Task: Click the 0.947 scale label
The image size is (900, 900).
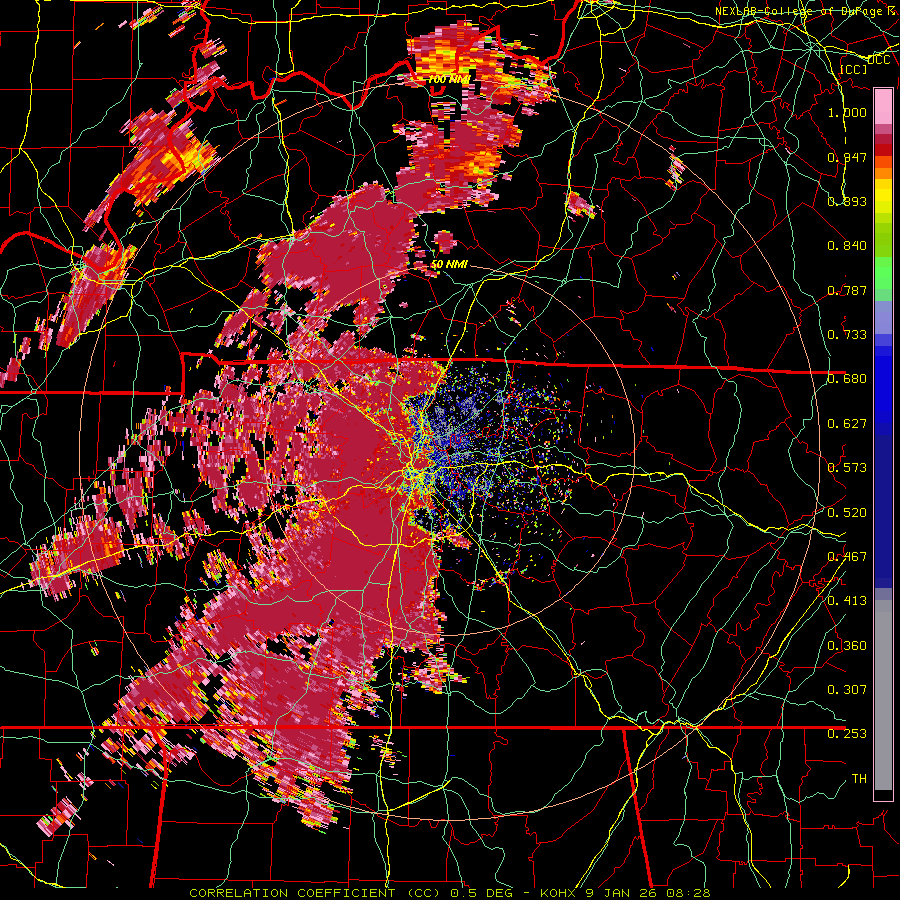Action: pyautogui.click(x=847, y=157)
